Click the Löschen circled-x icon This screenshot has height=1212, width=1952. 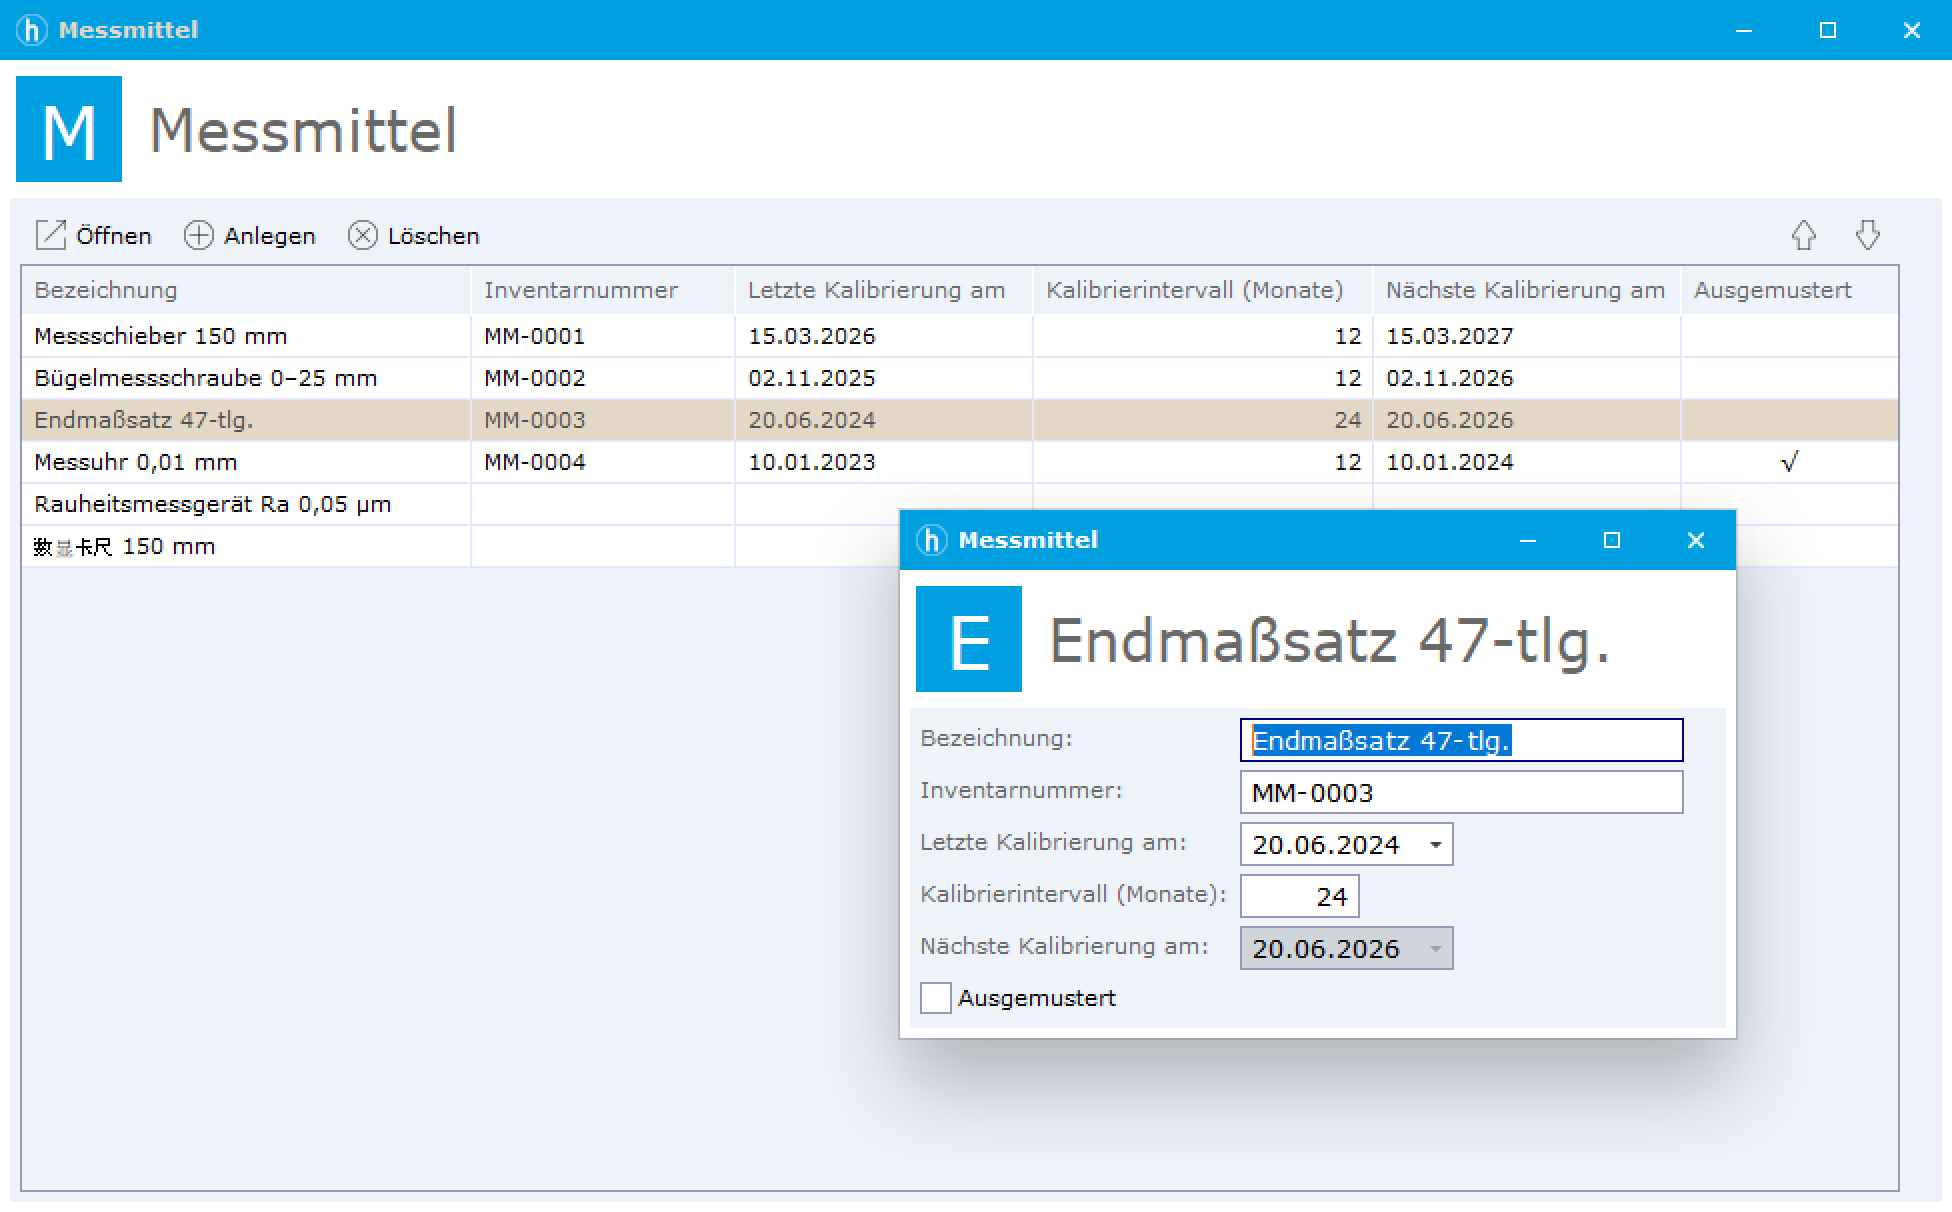pyautogui.click(x=362, y=235)
